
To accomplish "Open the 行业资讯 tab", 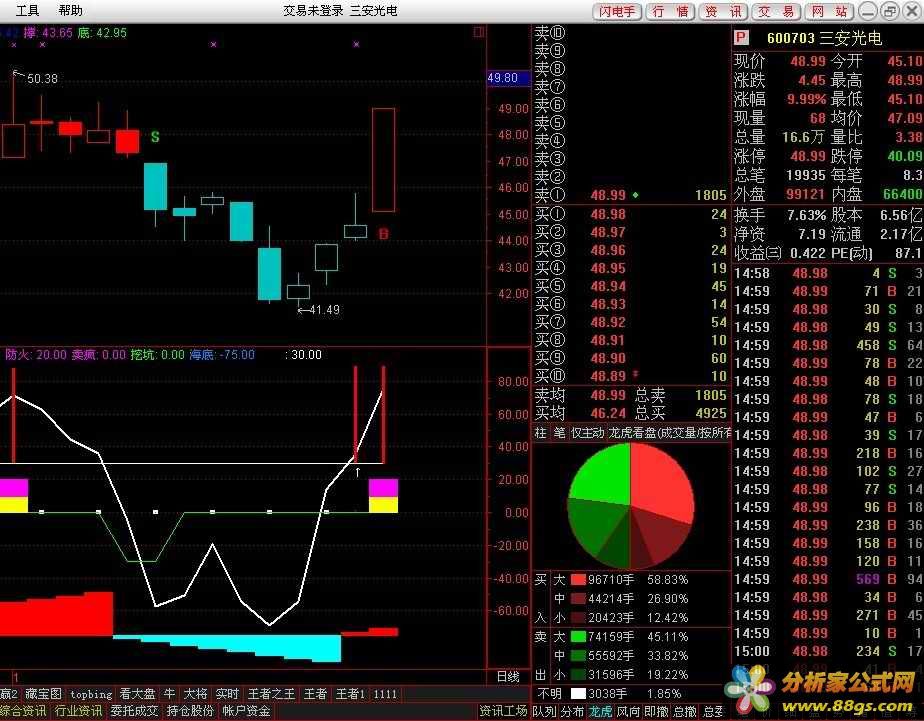I will pos(78,711).
